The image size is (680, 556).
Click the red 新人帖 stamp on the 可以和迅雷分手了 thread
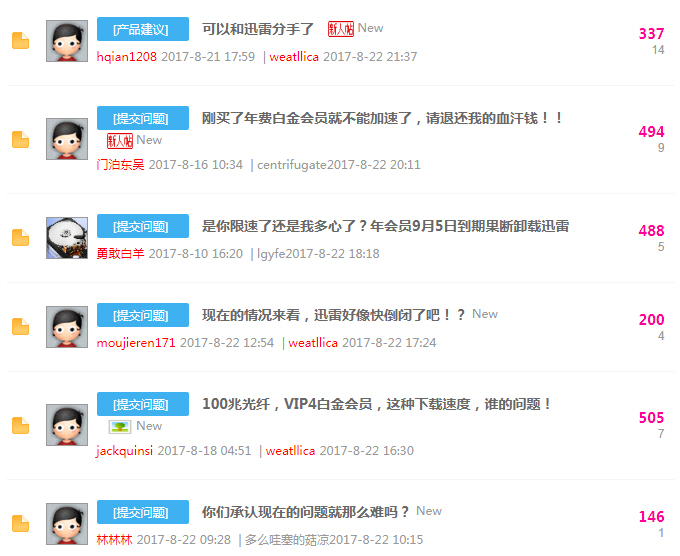pos(340,29)
